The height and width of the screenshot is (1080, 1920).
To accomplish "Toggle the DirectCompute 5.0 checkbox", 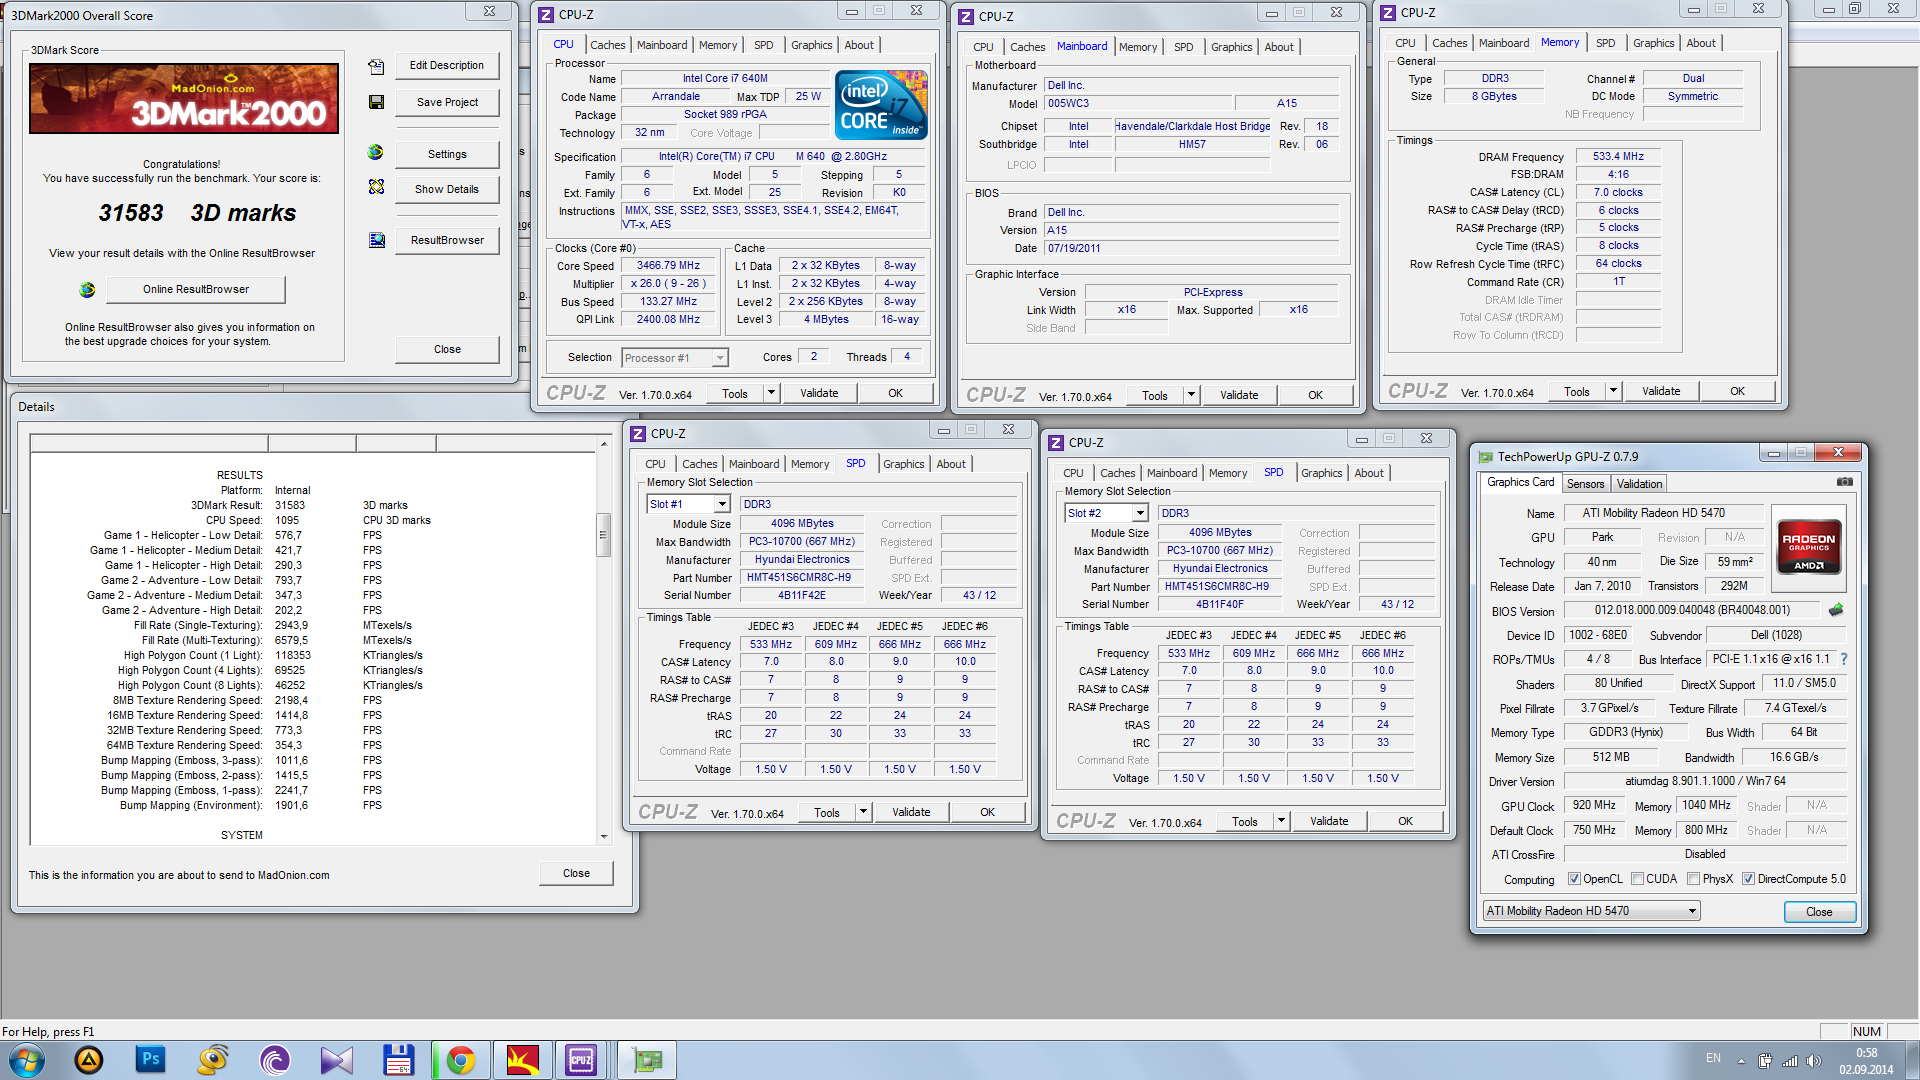I will (1748, 879).
